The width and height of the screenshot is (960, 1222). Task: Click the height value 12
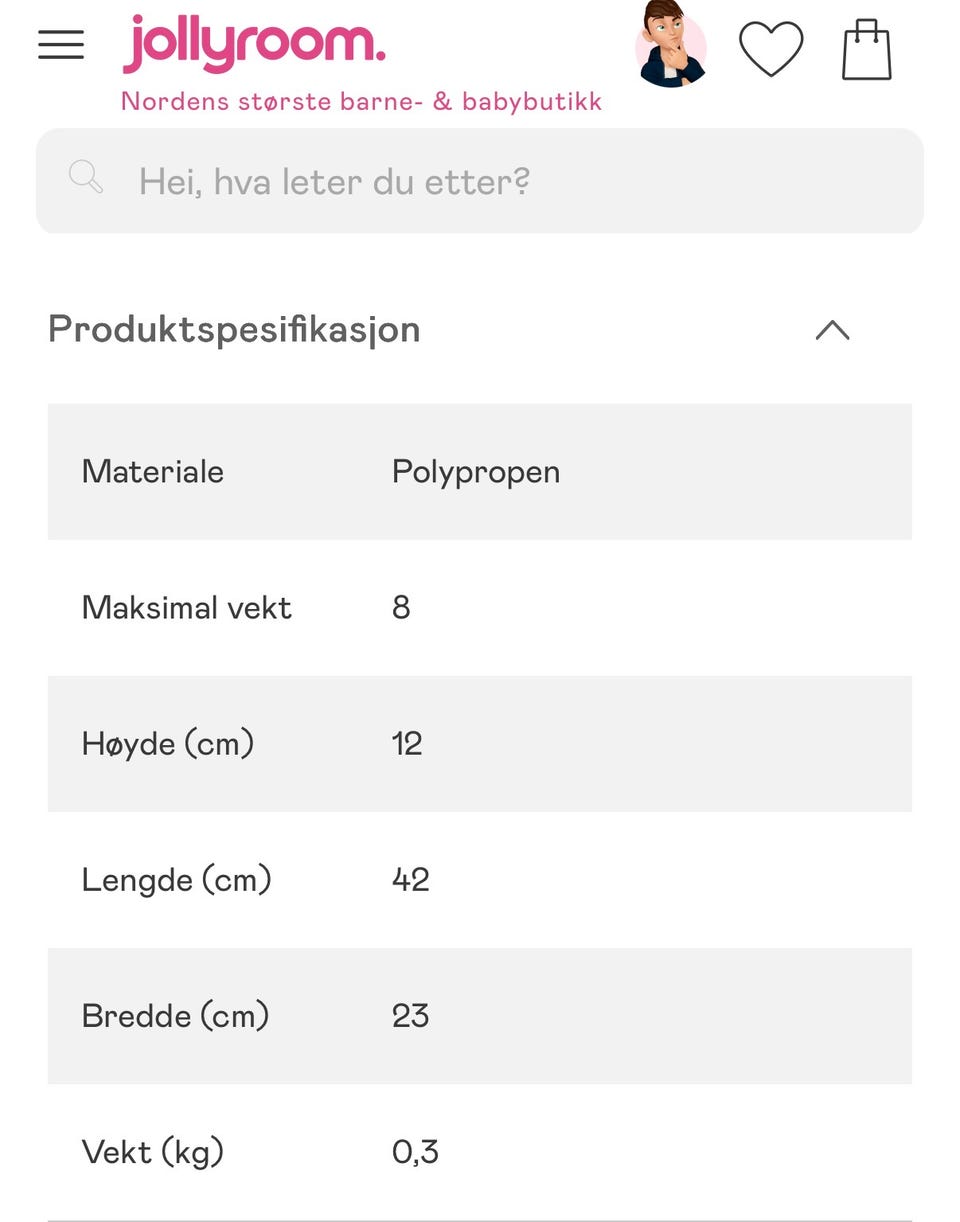click(x=407, y=744)
